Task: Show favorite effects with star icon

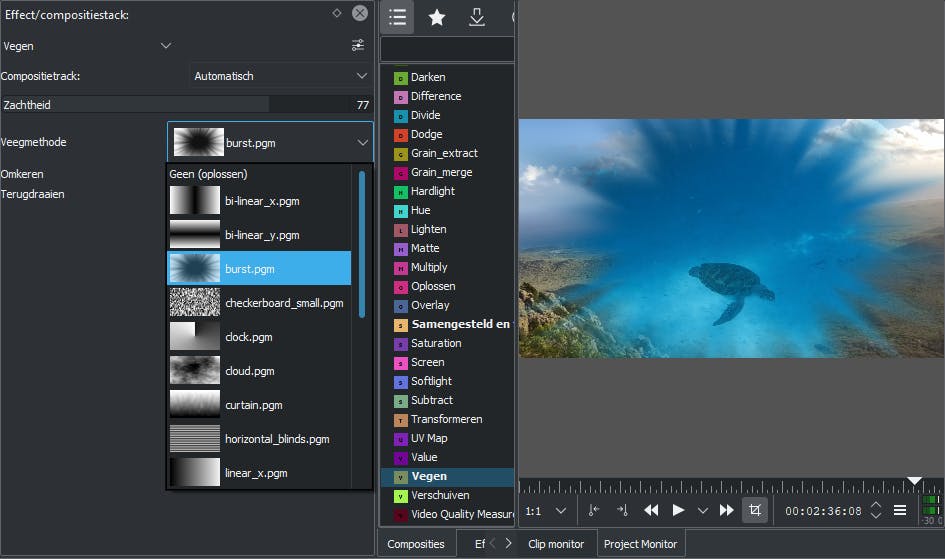Action: click(437, 17)
